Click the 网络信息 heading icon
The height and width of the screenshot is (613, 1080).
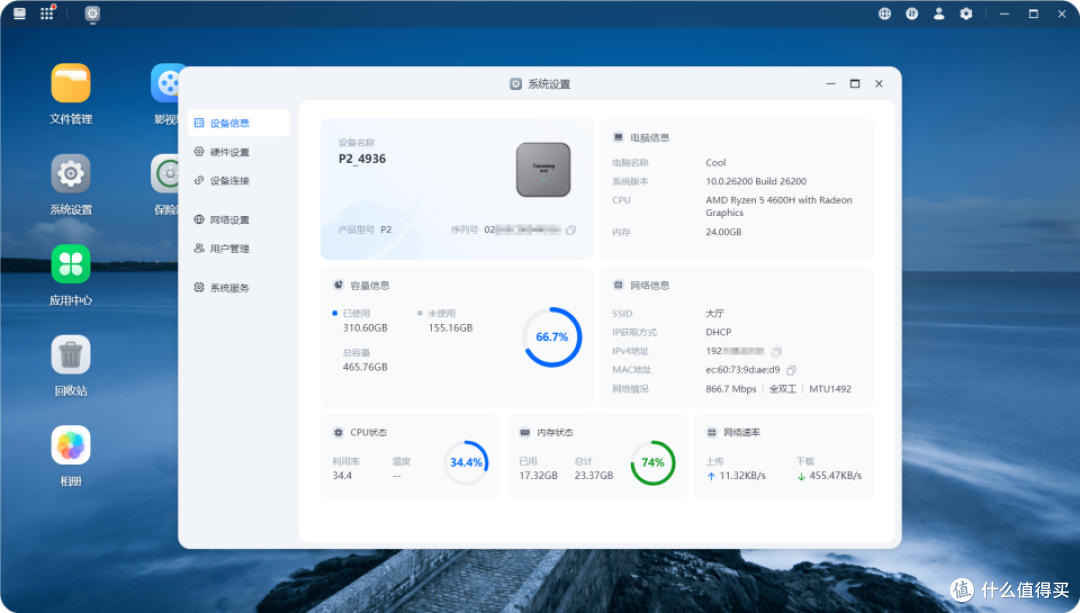(x=618, y=285)
